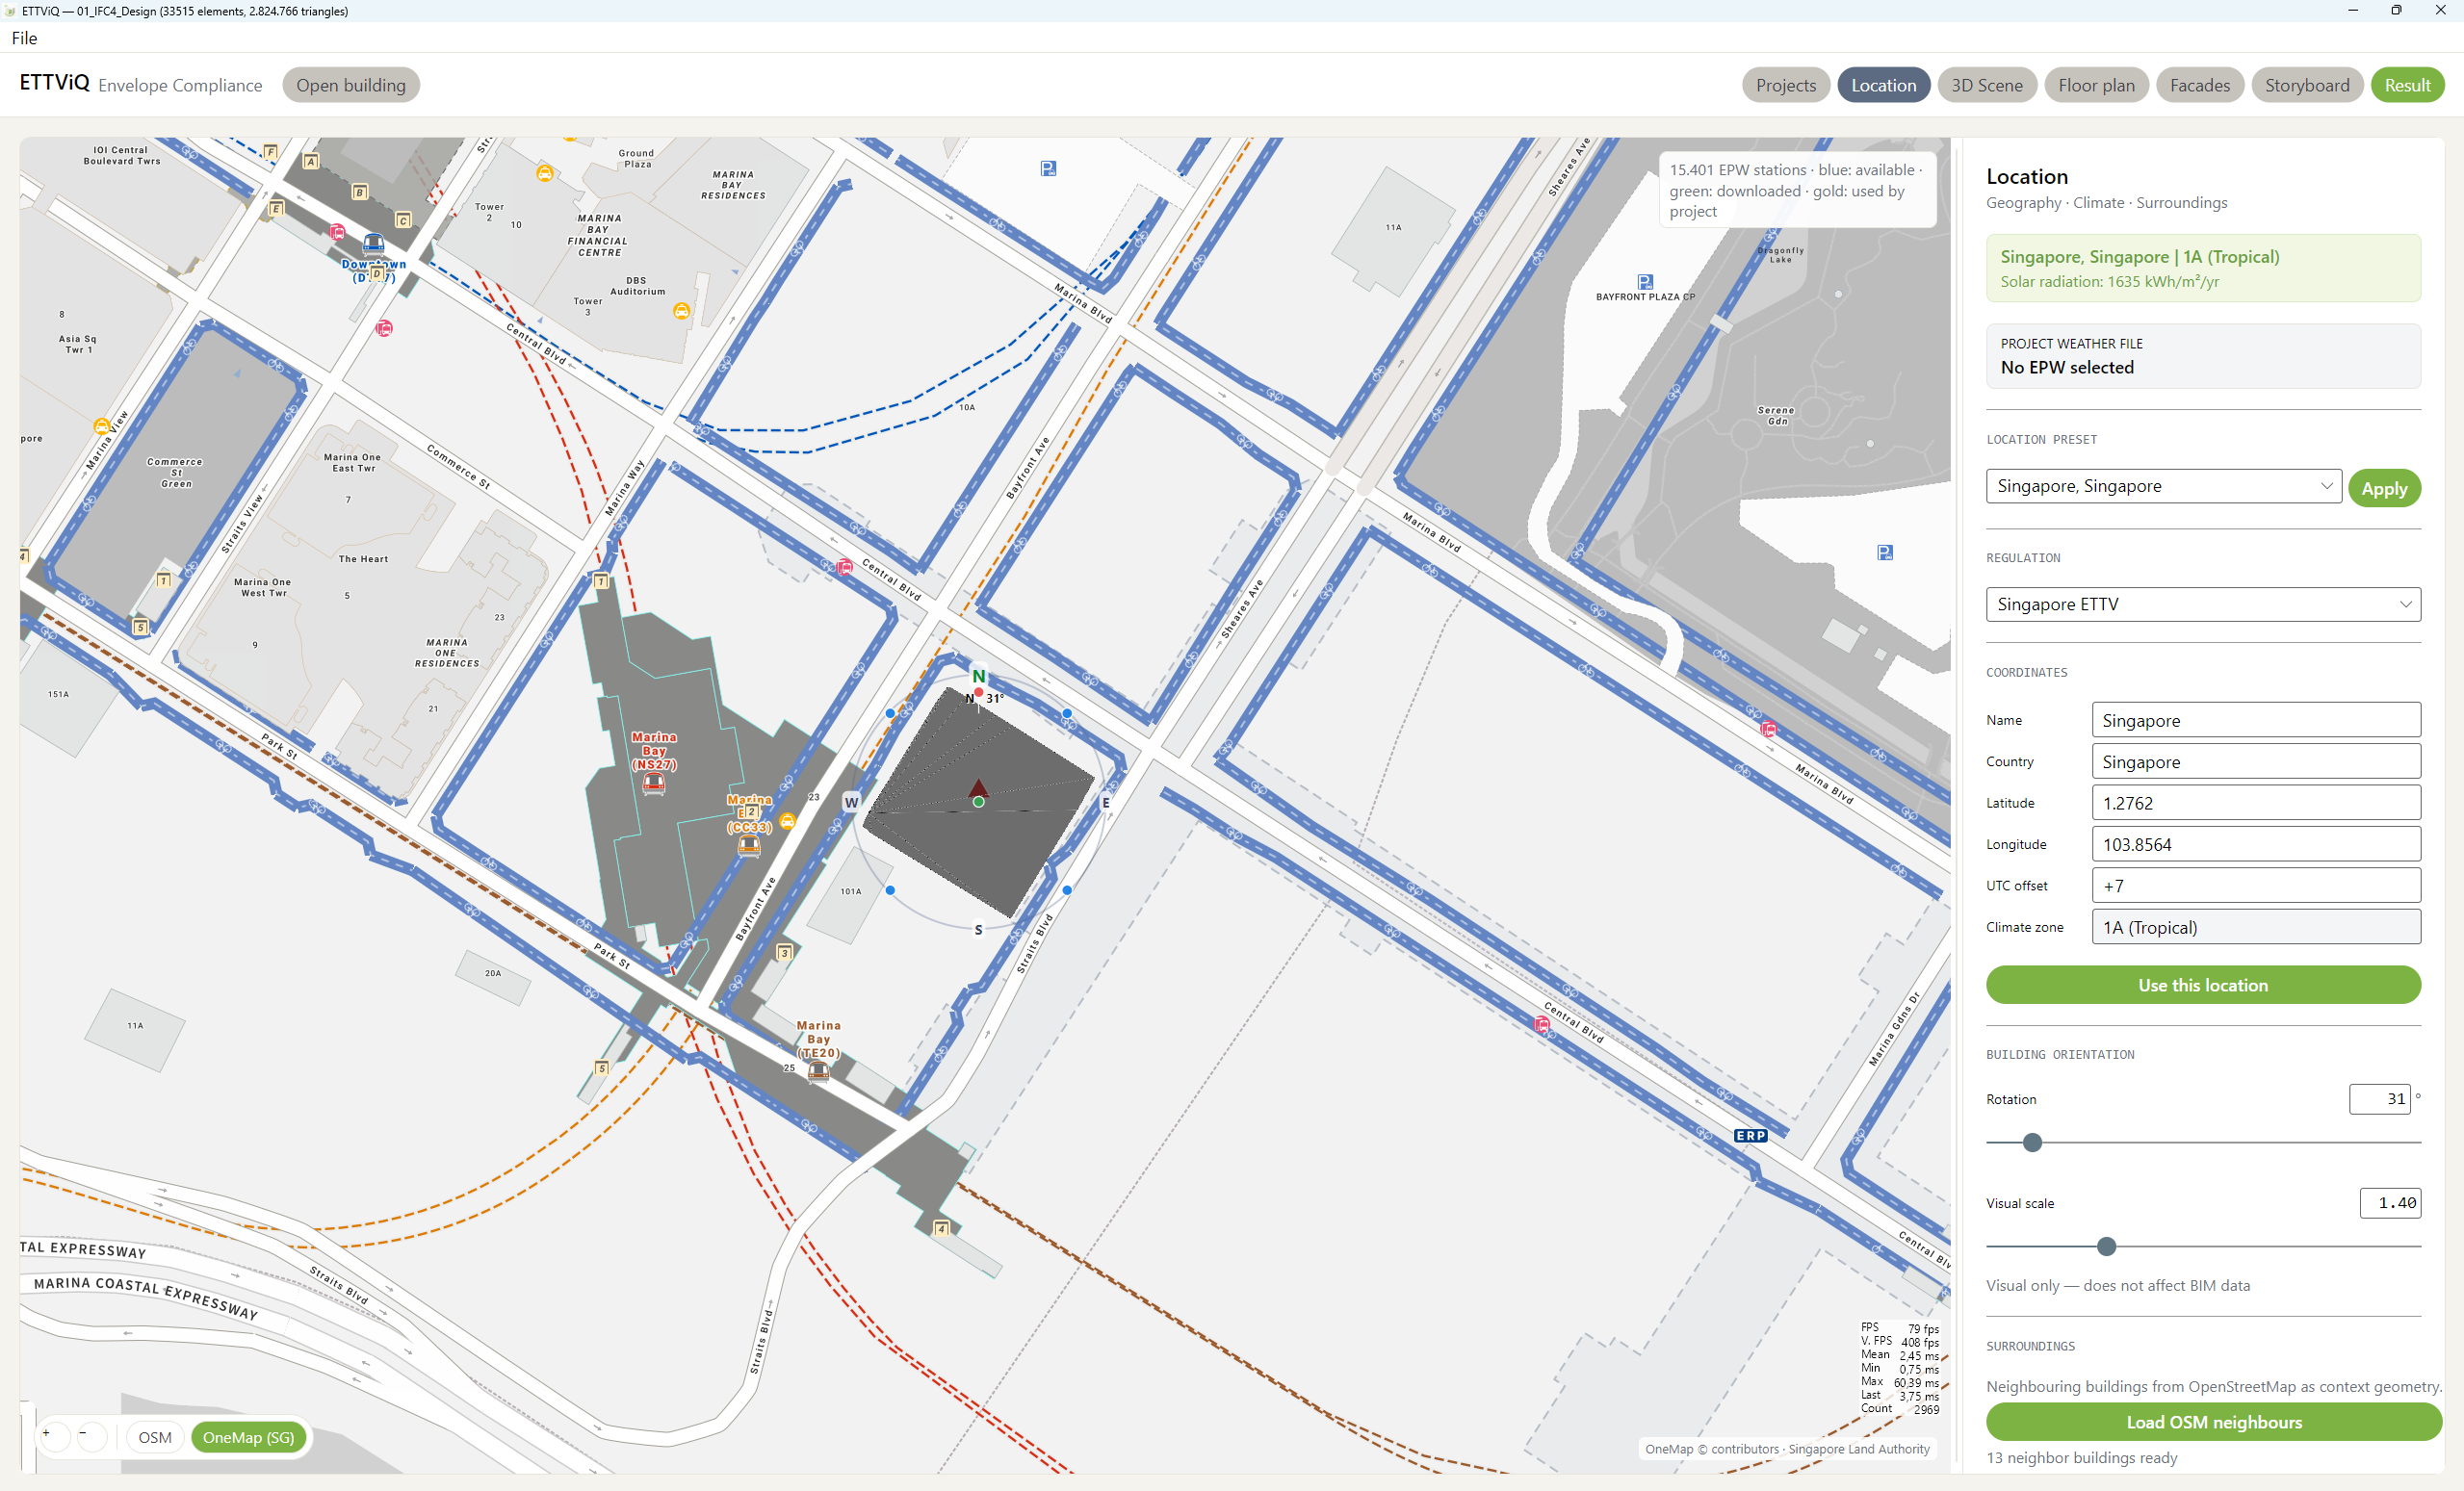
Task: Select the lower-right blue scale handle
Action: click(1067, 890)
